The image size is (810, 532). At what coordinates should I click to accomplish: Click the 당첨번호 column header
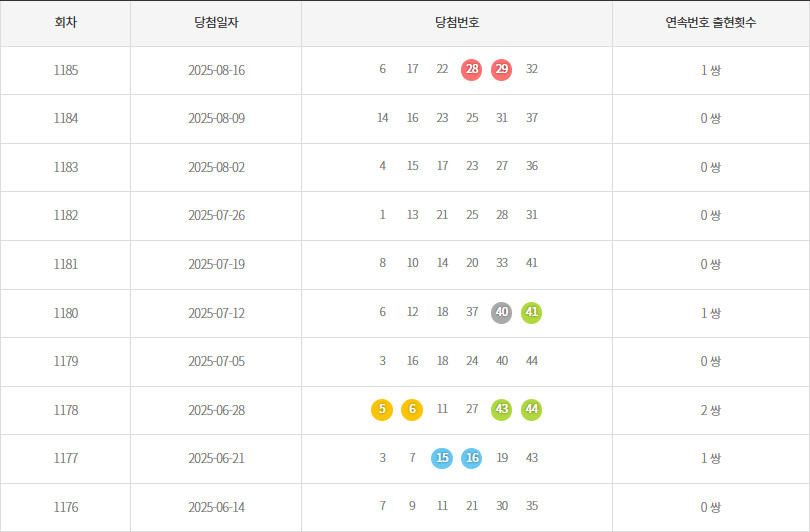point(457,23)
